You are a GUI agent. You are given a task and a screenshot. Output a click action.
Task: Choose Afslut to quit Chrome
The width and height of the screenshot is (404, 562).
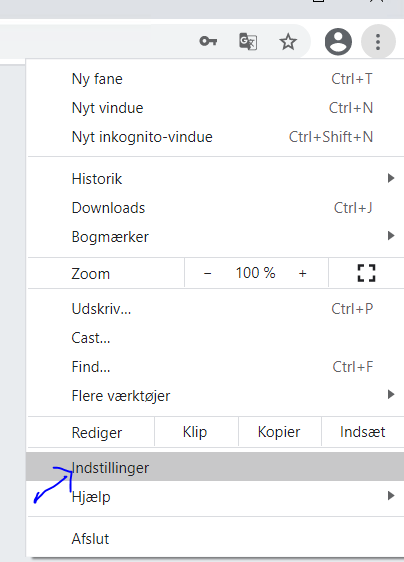(216, 538)
